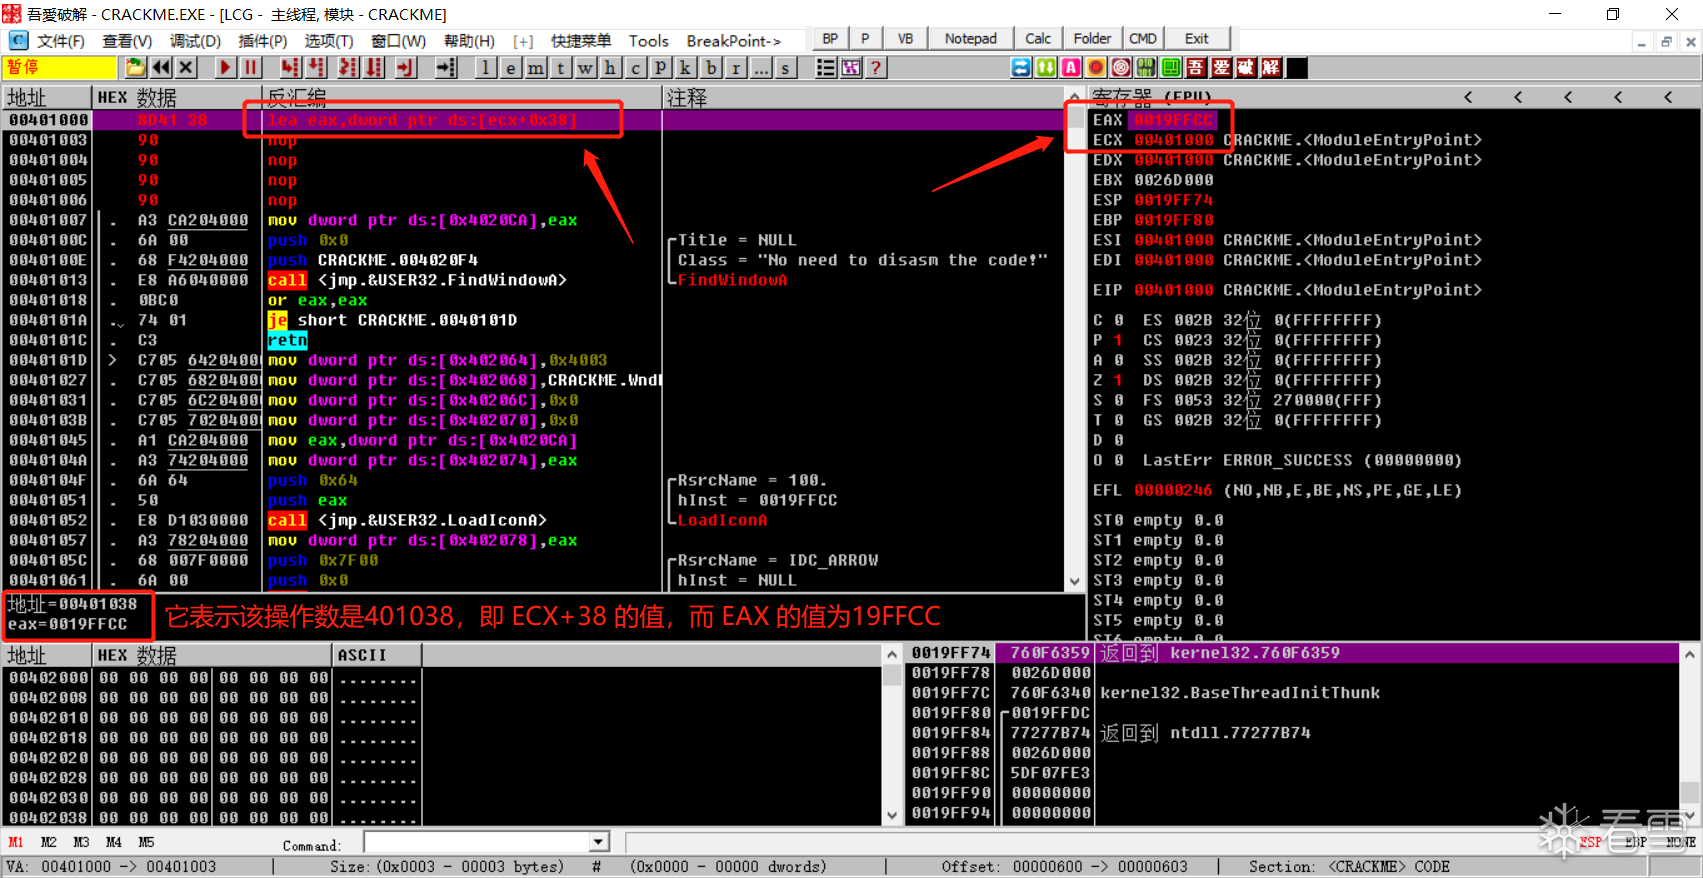Switch to the M5 memory tab
Screen dimensions: 1703x878
click(146, 842)
